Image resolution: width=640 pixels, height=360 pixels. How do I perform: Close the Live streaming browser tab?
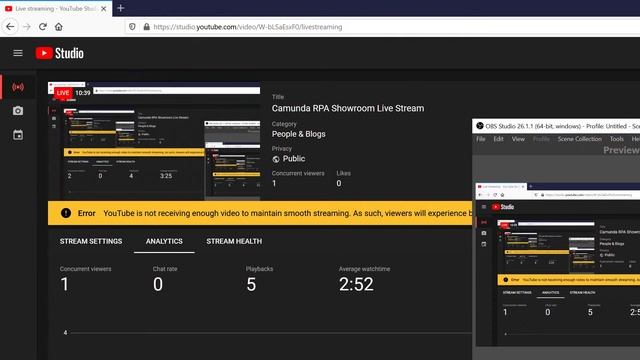coord(103,9)
